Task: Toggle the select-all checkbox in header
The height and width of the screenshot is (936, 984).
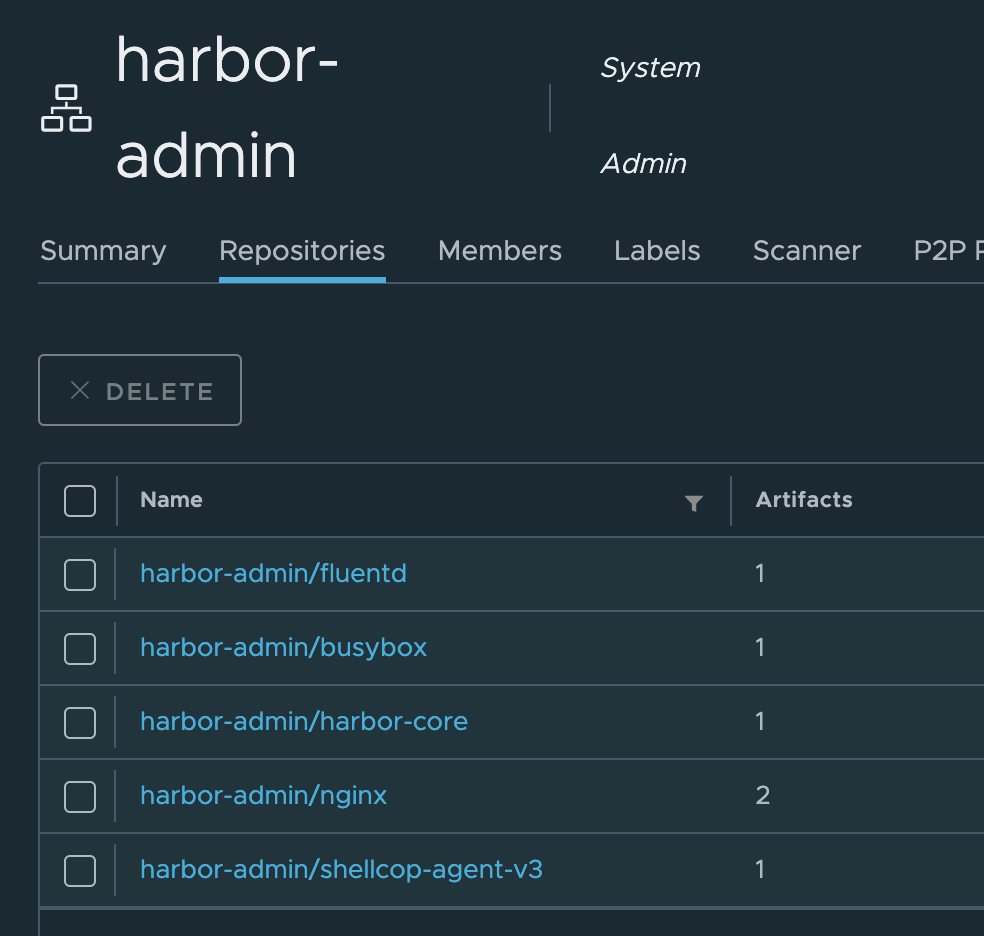Action: (80, 501)
